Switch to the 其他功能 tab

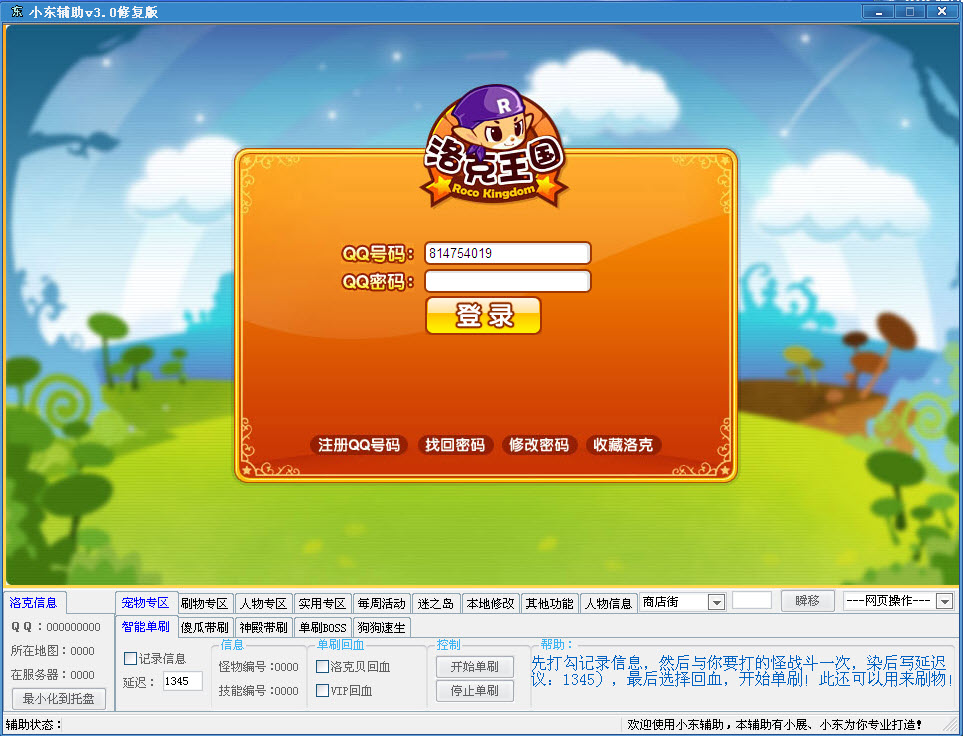[x=549, y=604]
